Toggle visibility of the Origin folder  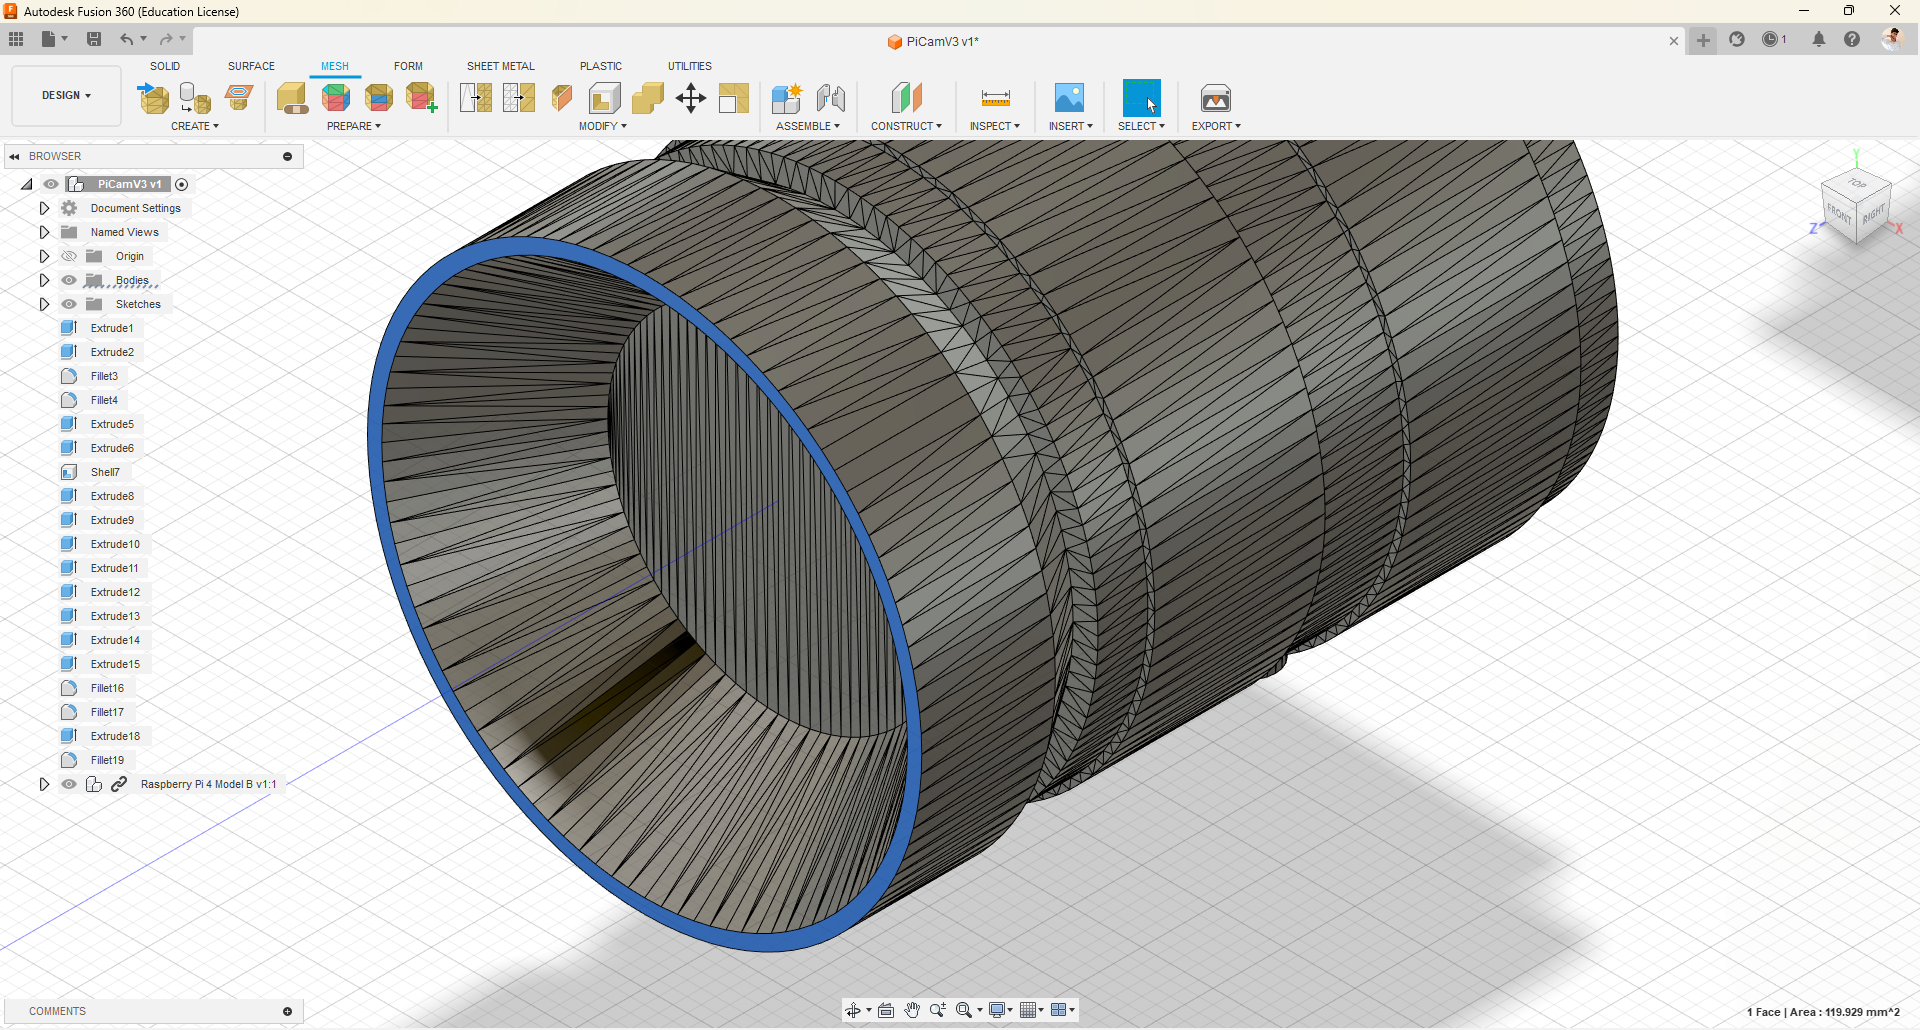click(69, 256)
